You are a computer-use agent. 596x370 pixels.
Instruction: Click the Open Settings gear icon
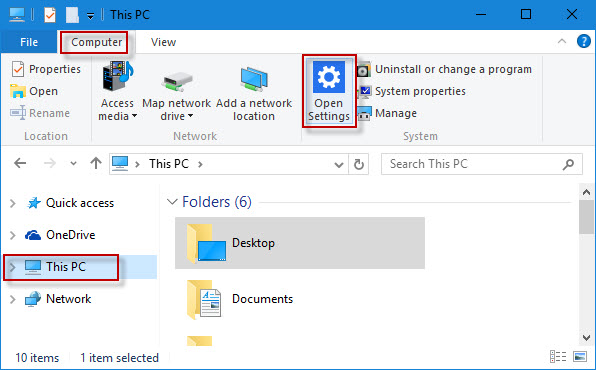329,77
